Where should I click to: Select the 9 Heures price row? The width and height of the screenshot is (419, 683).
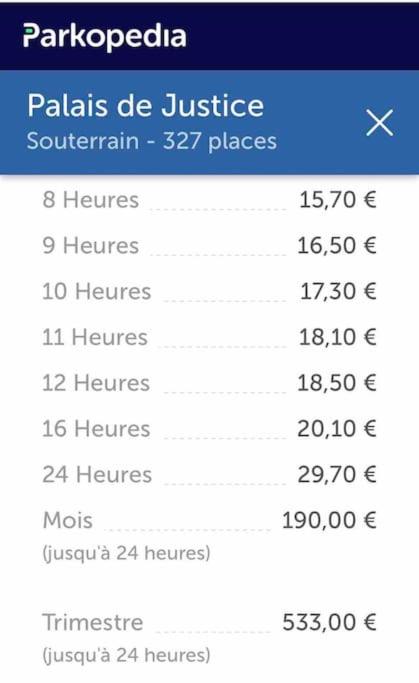[210, 246]
